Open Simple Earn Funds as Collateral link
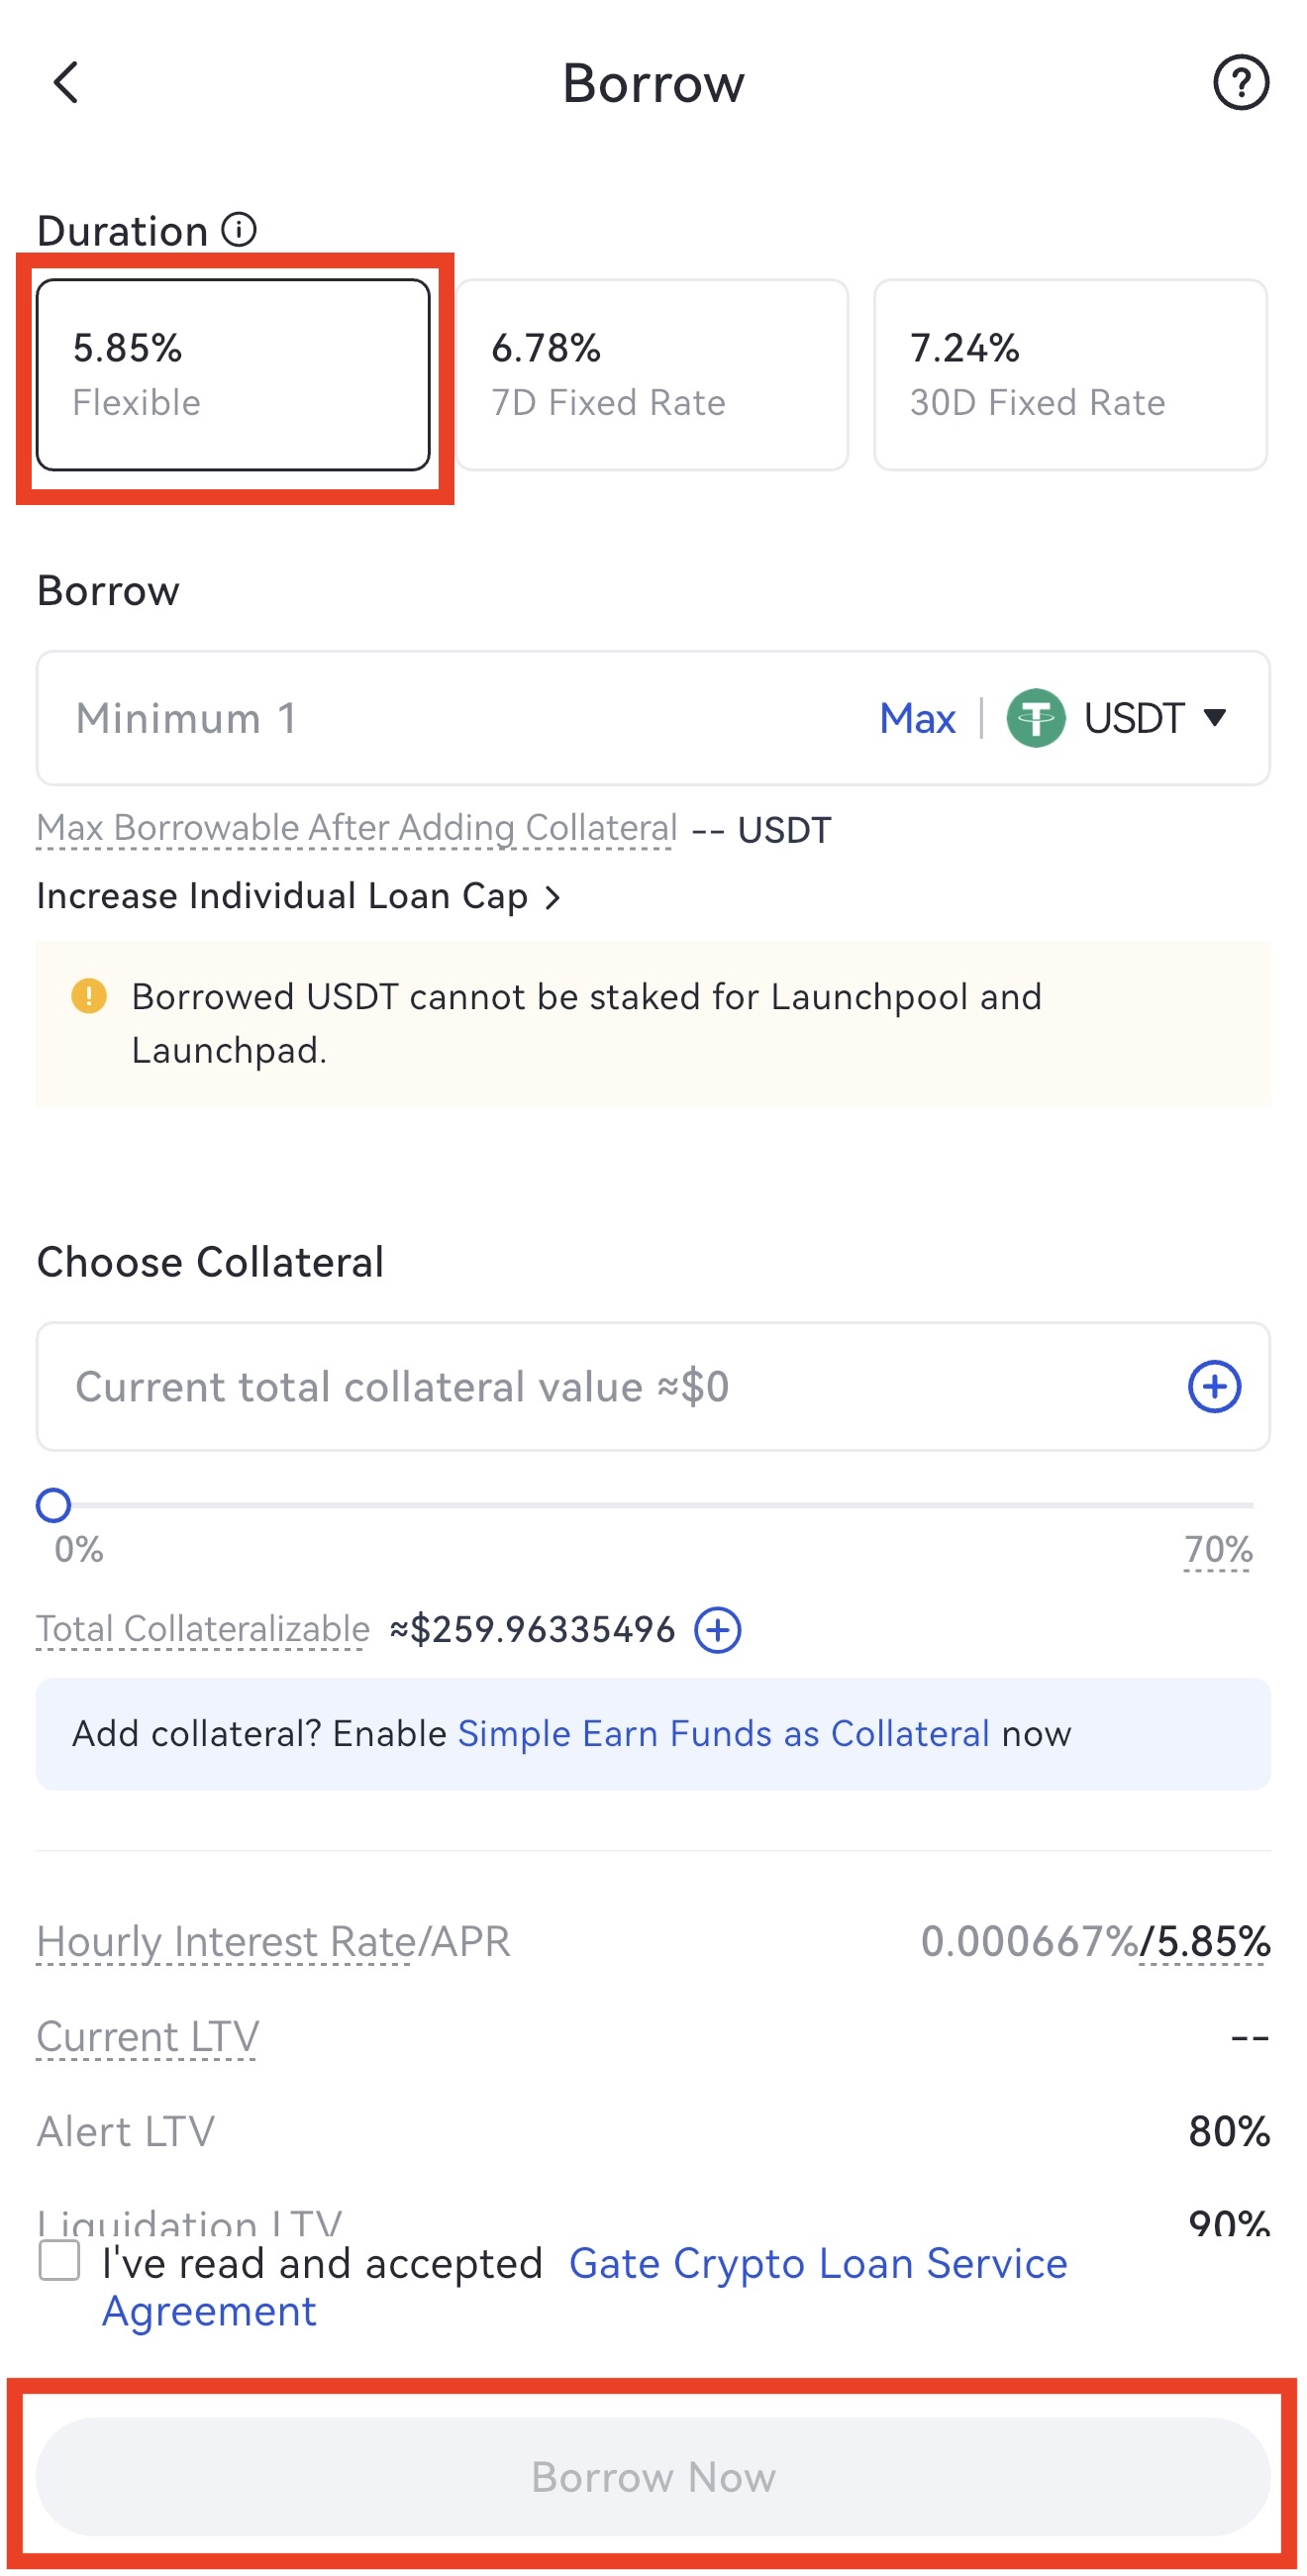The height and width of the screenshot is (2576, 1307). click(723, 1733)
